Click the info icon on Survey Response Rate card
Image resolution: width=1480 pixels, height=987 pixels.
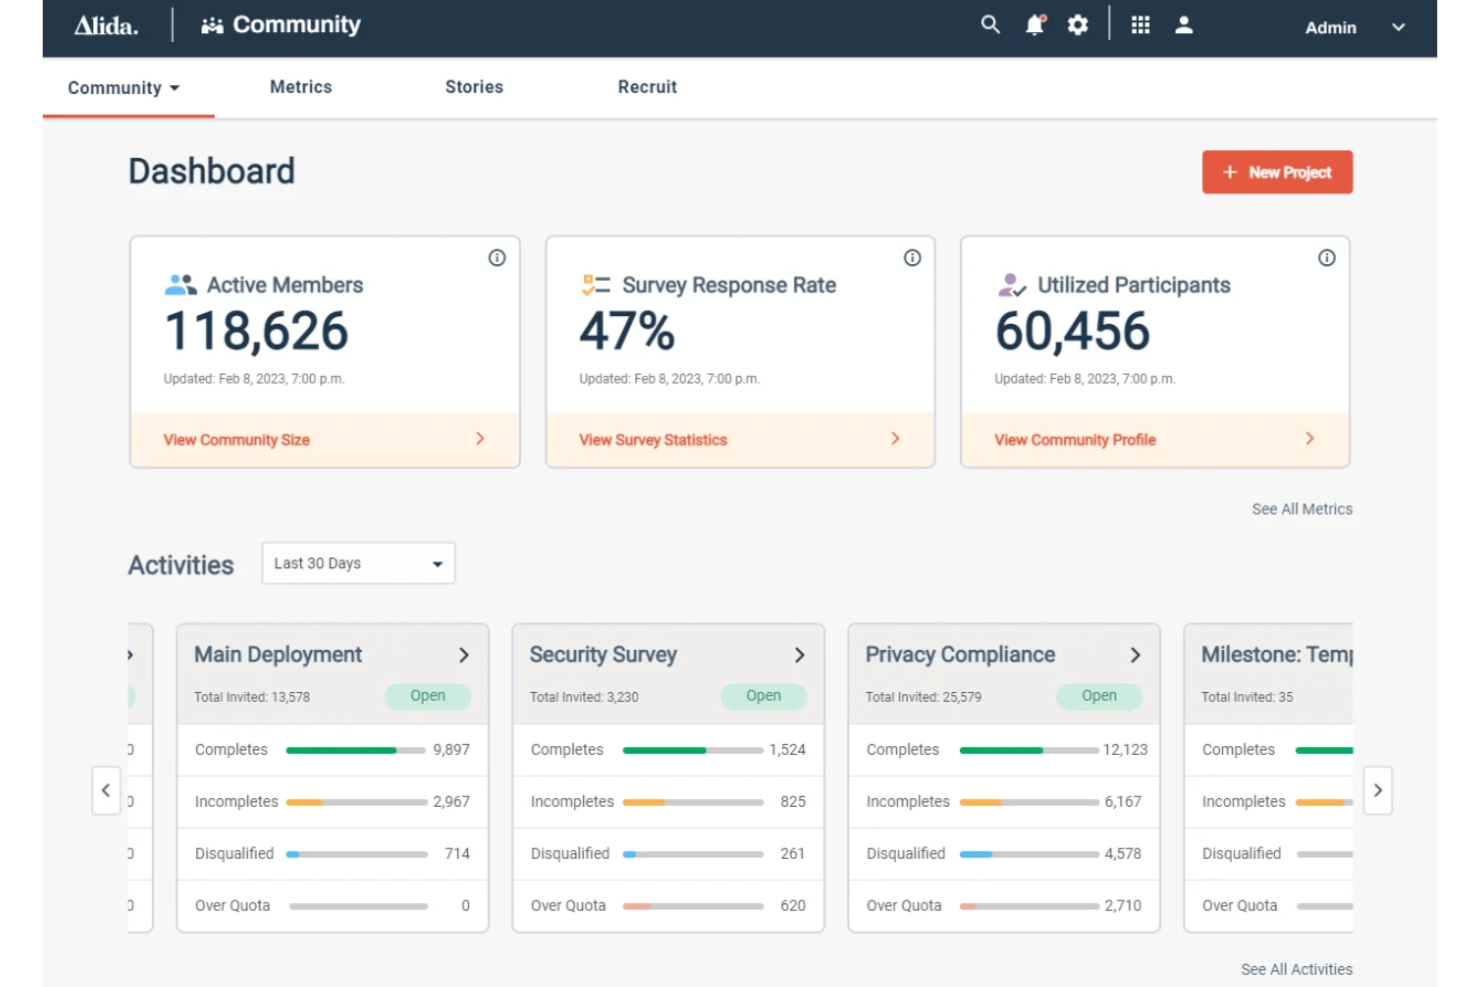click(x=912, y=258)
